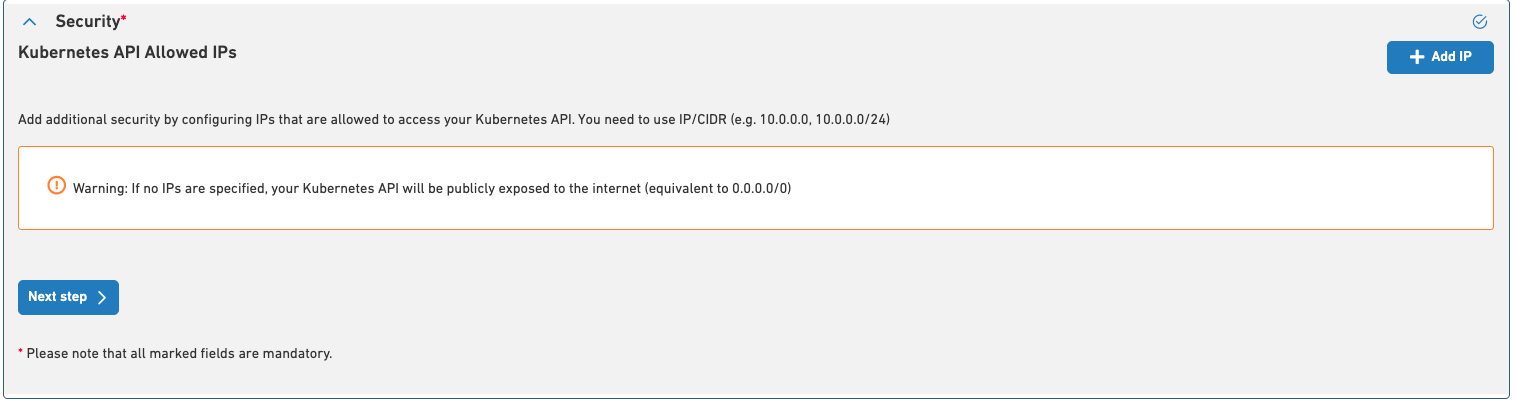The height and width of the screenshot is (404, 1515).
Task: Click the "Next step" text label
Action: click(x=57, y=297)
